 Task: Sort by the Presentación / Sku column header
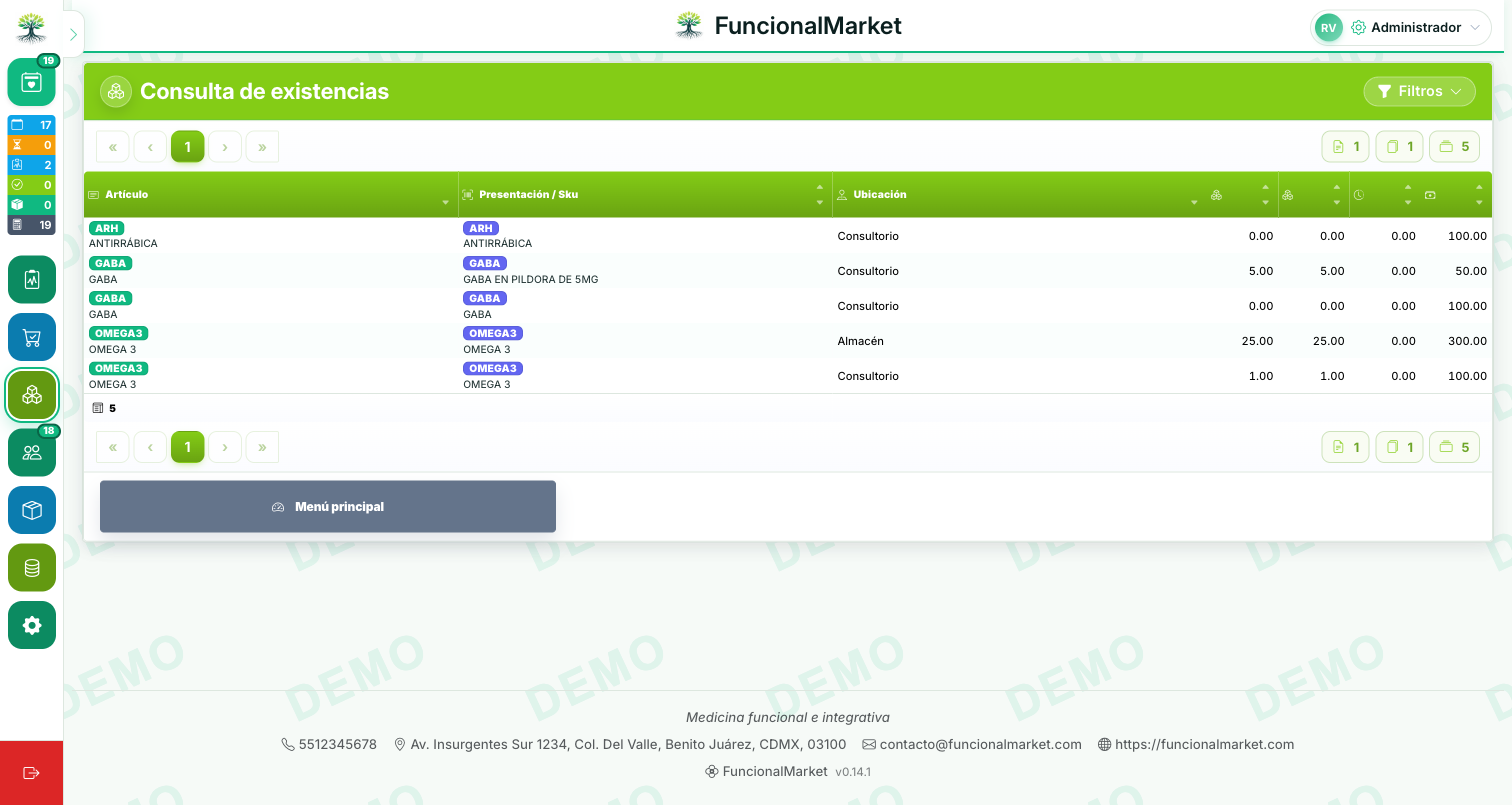pos(645,194)
